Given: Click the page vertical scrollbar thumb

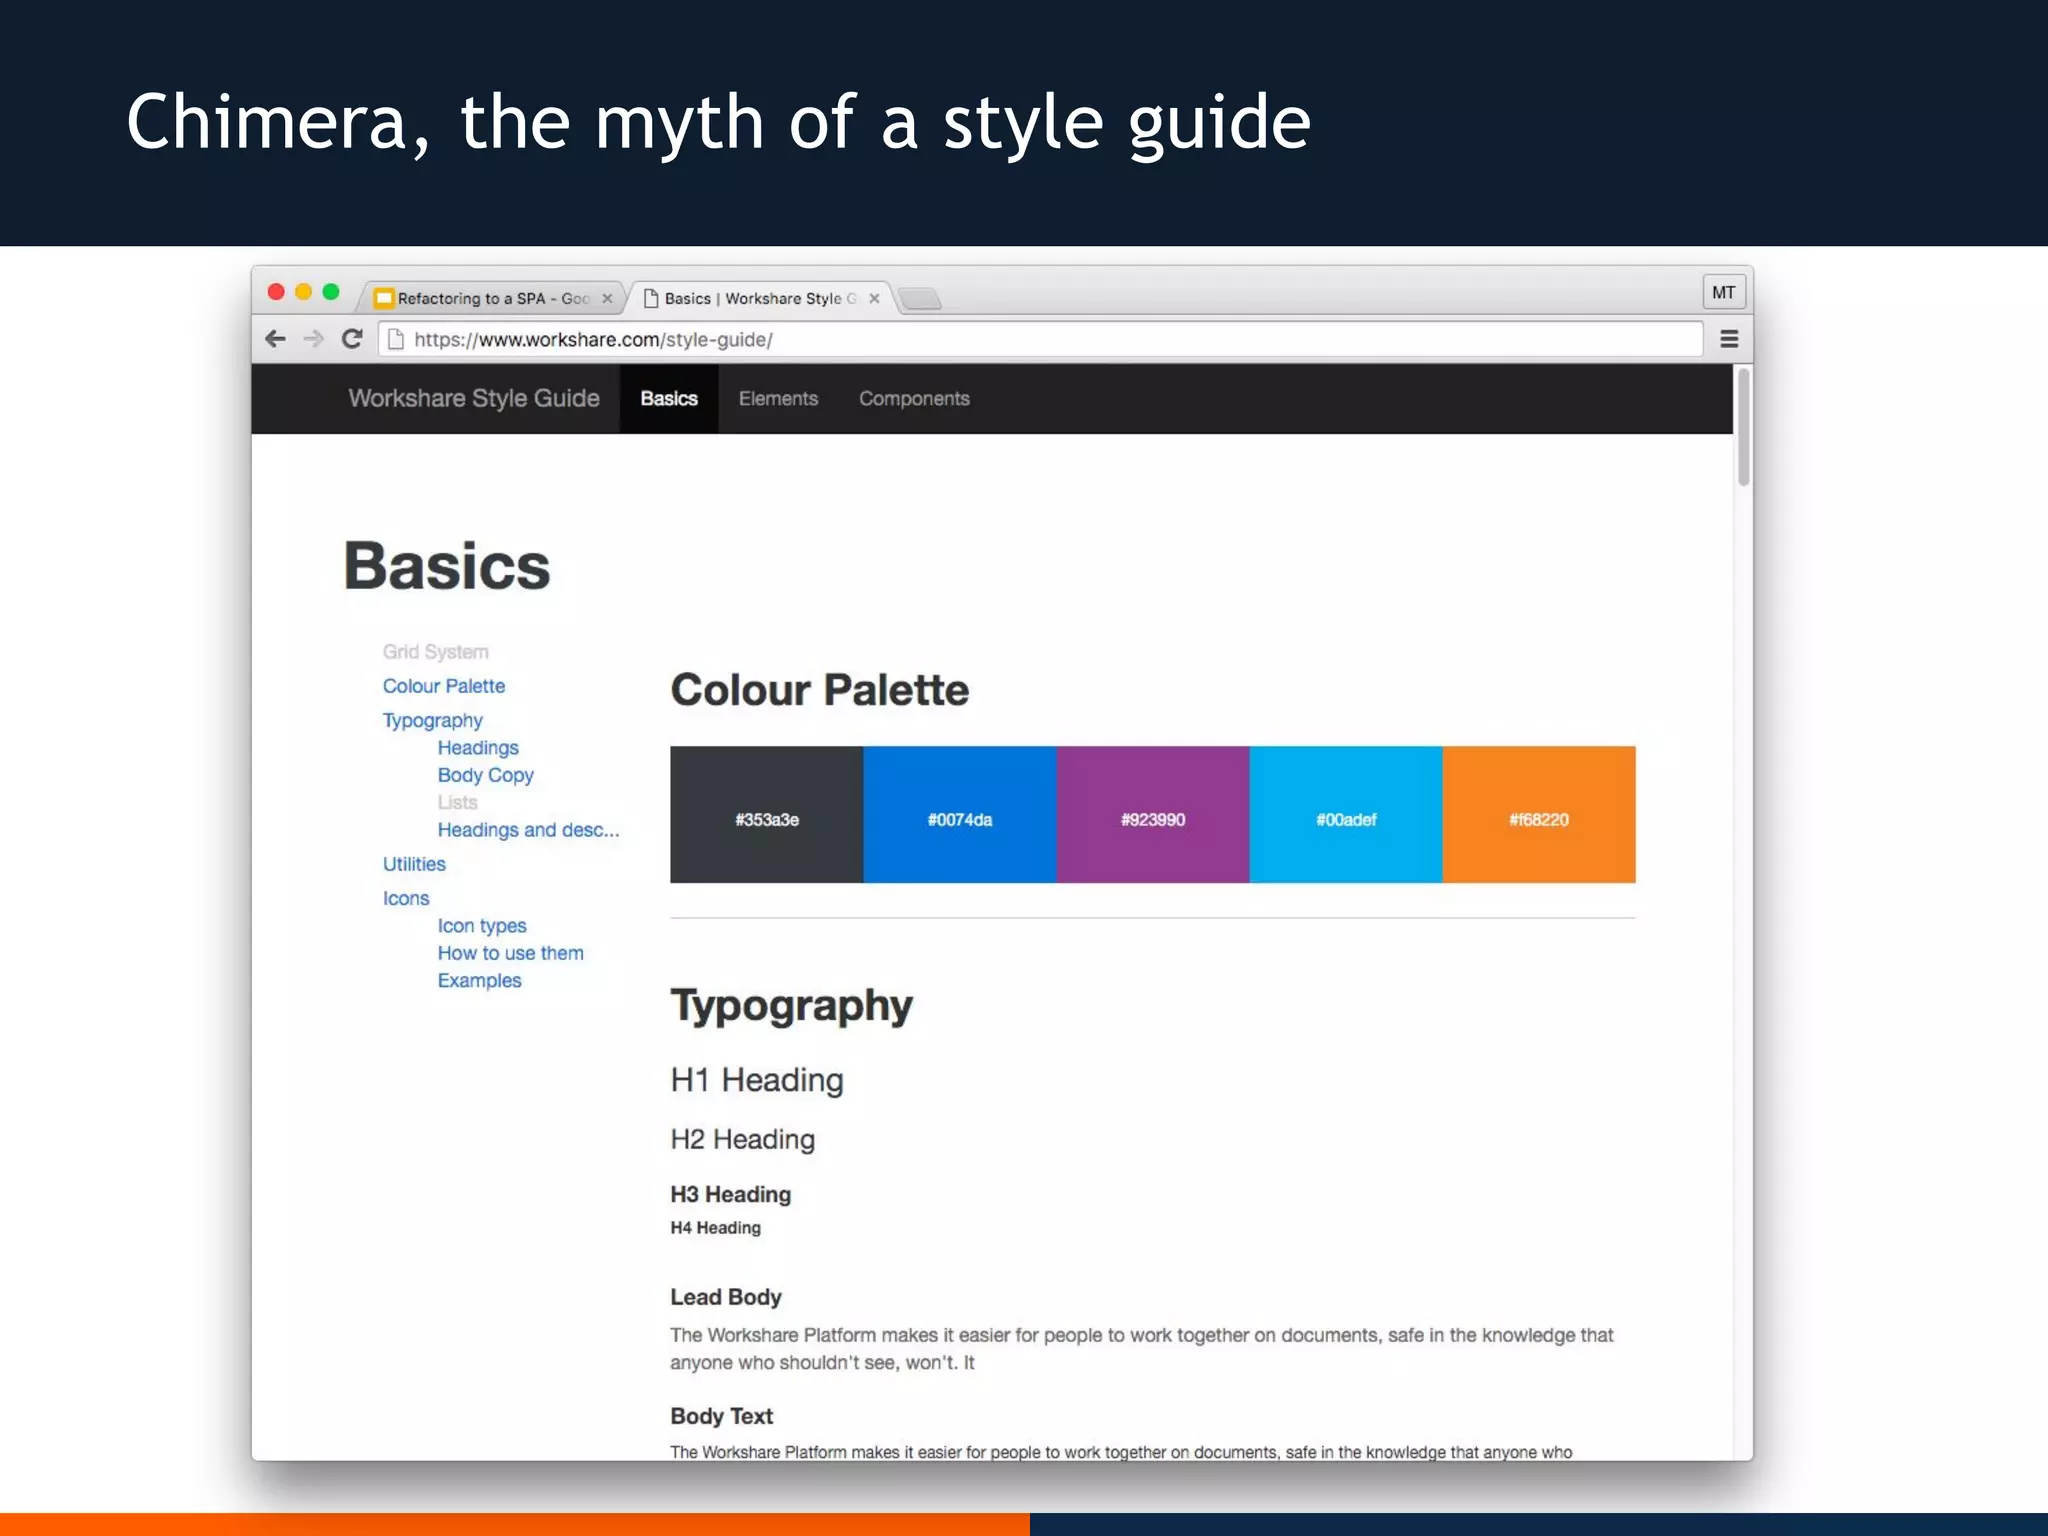Looking at the screenshot, I should point(1744,428).
